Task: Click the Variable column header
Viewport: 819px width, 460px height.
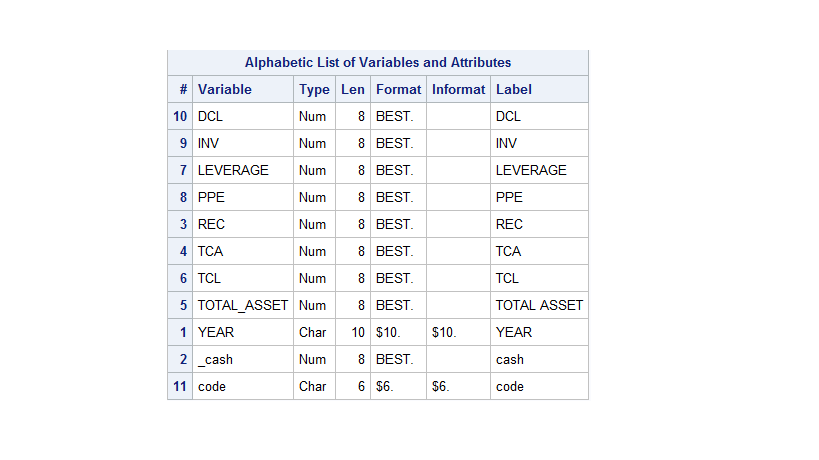Action: click(x=225, y=89)
